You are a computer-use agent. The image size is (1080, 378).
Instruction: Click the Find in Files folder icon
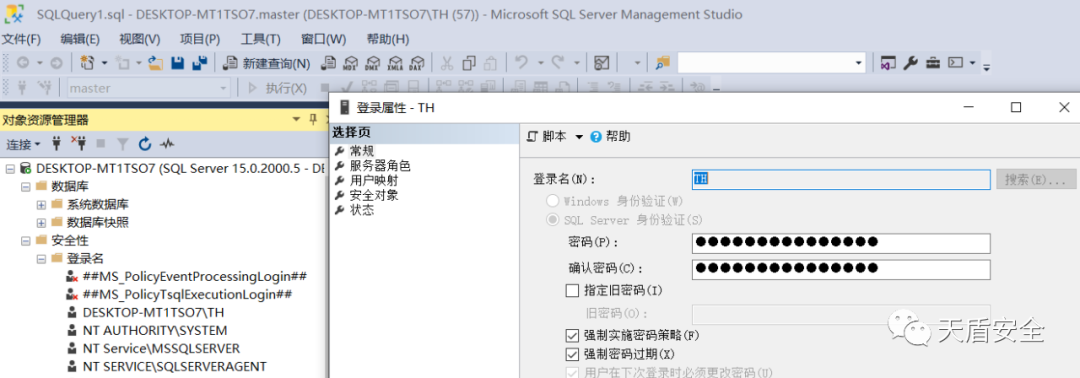[x=663, y=63]
